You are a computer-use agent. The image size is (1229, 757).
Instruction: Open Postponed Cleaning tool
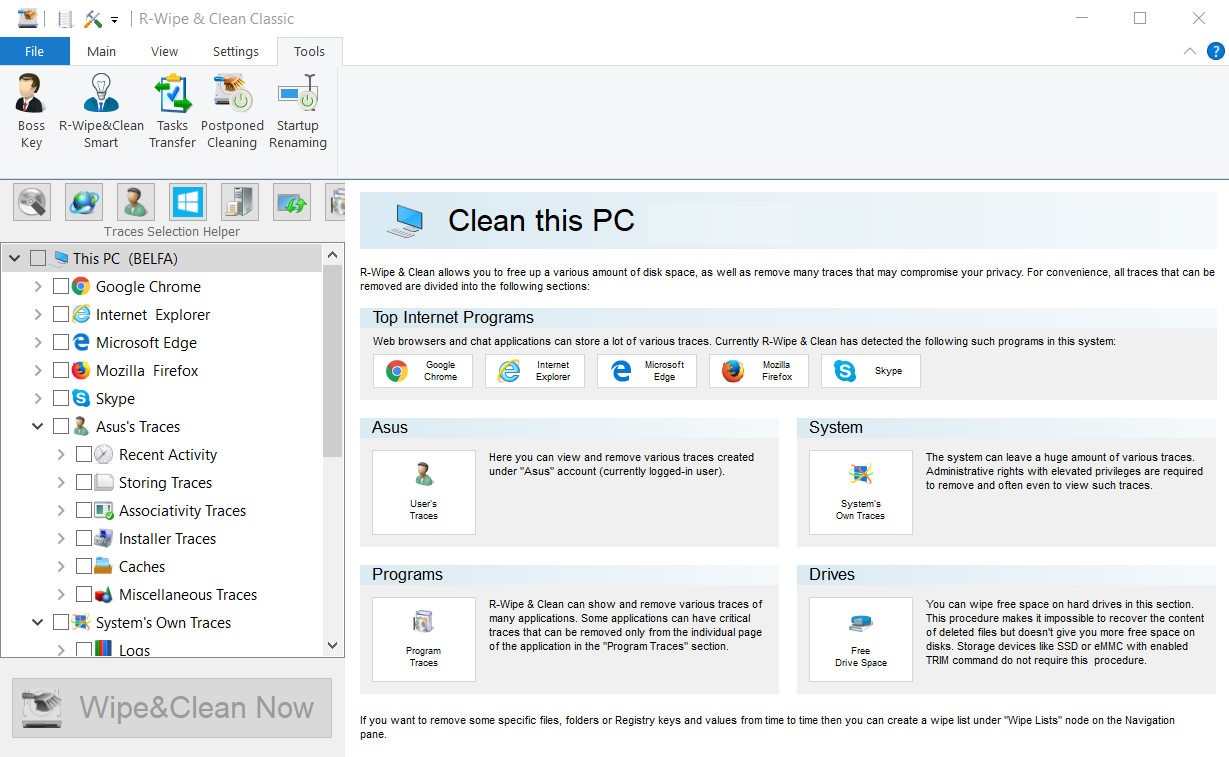point(232,111)
